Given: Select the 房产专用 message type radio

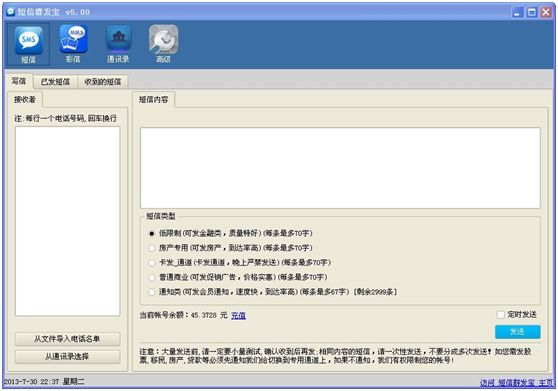Looking at the screenshot, I should 152,248.
